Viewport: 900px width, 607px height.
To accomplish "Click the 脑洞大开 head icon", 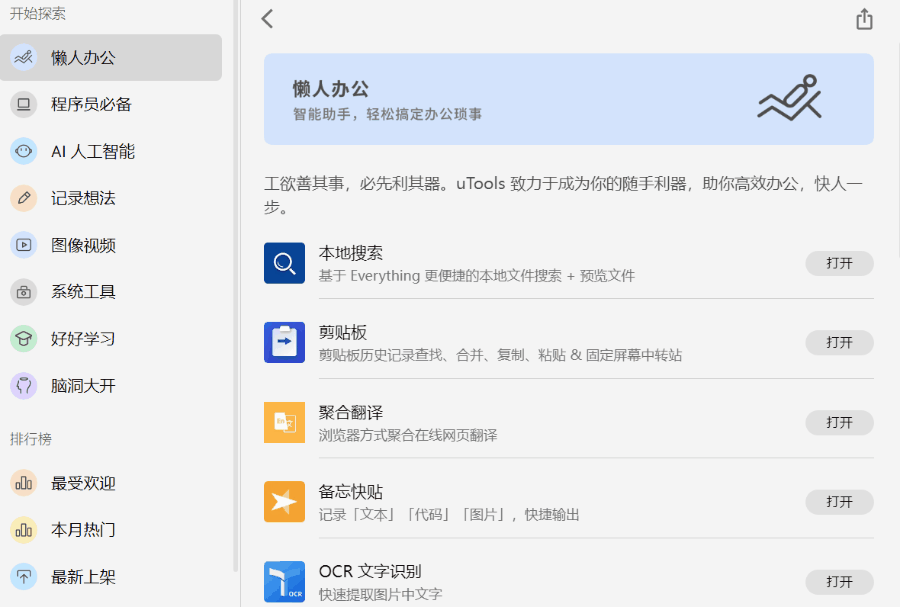I will [24, 386].
